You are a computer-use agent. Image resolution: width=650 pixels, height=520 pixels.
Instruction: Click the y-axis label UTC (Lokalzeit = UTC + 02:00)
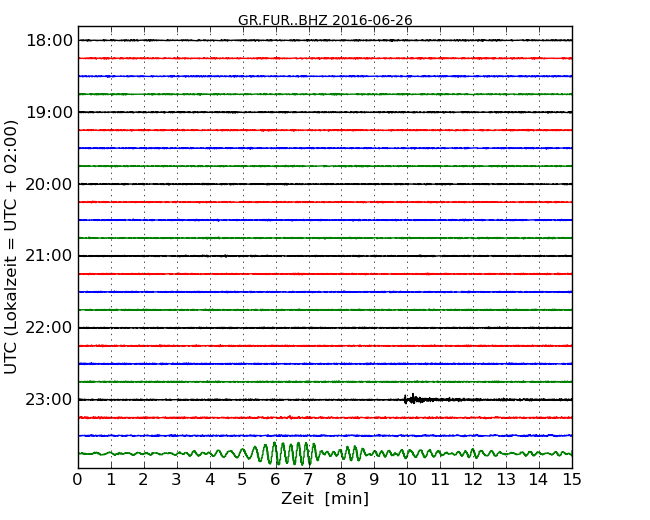point(11,247)
